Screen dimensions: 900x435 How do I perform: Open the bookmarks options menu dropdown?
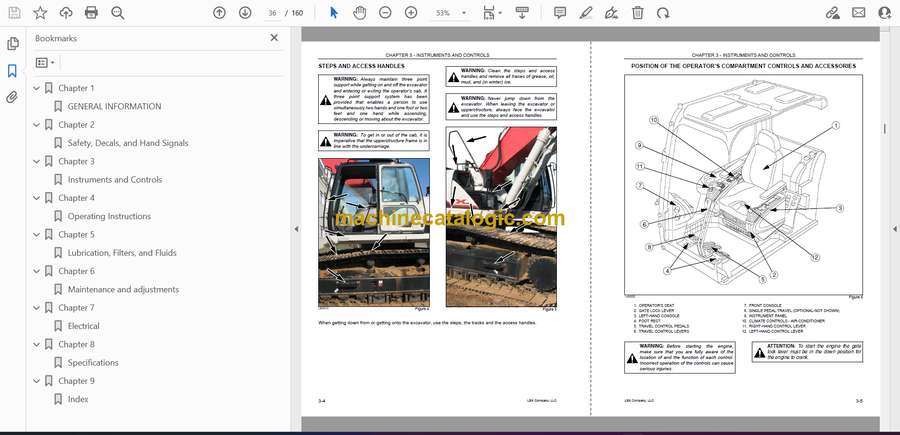click(x=45, y=63)
